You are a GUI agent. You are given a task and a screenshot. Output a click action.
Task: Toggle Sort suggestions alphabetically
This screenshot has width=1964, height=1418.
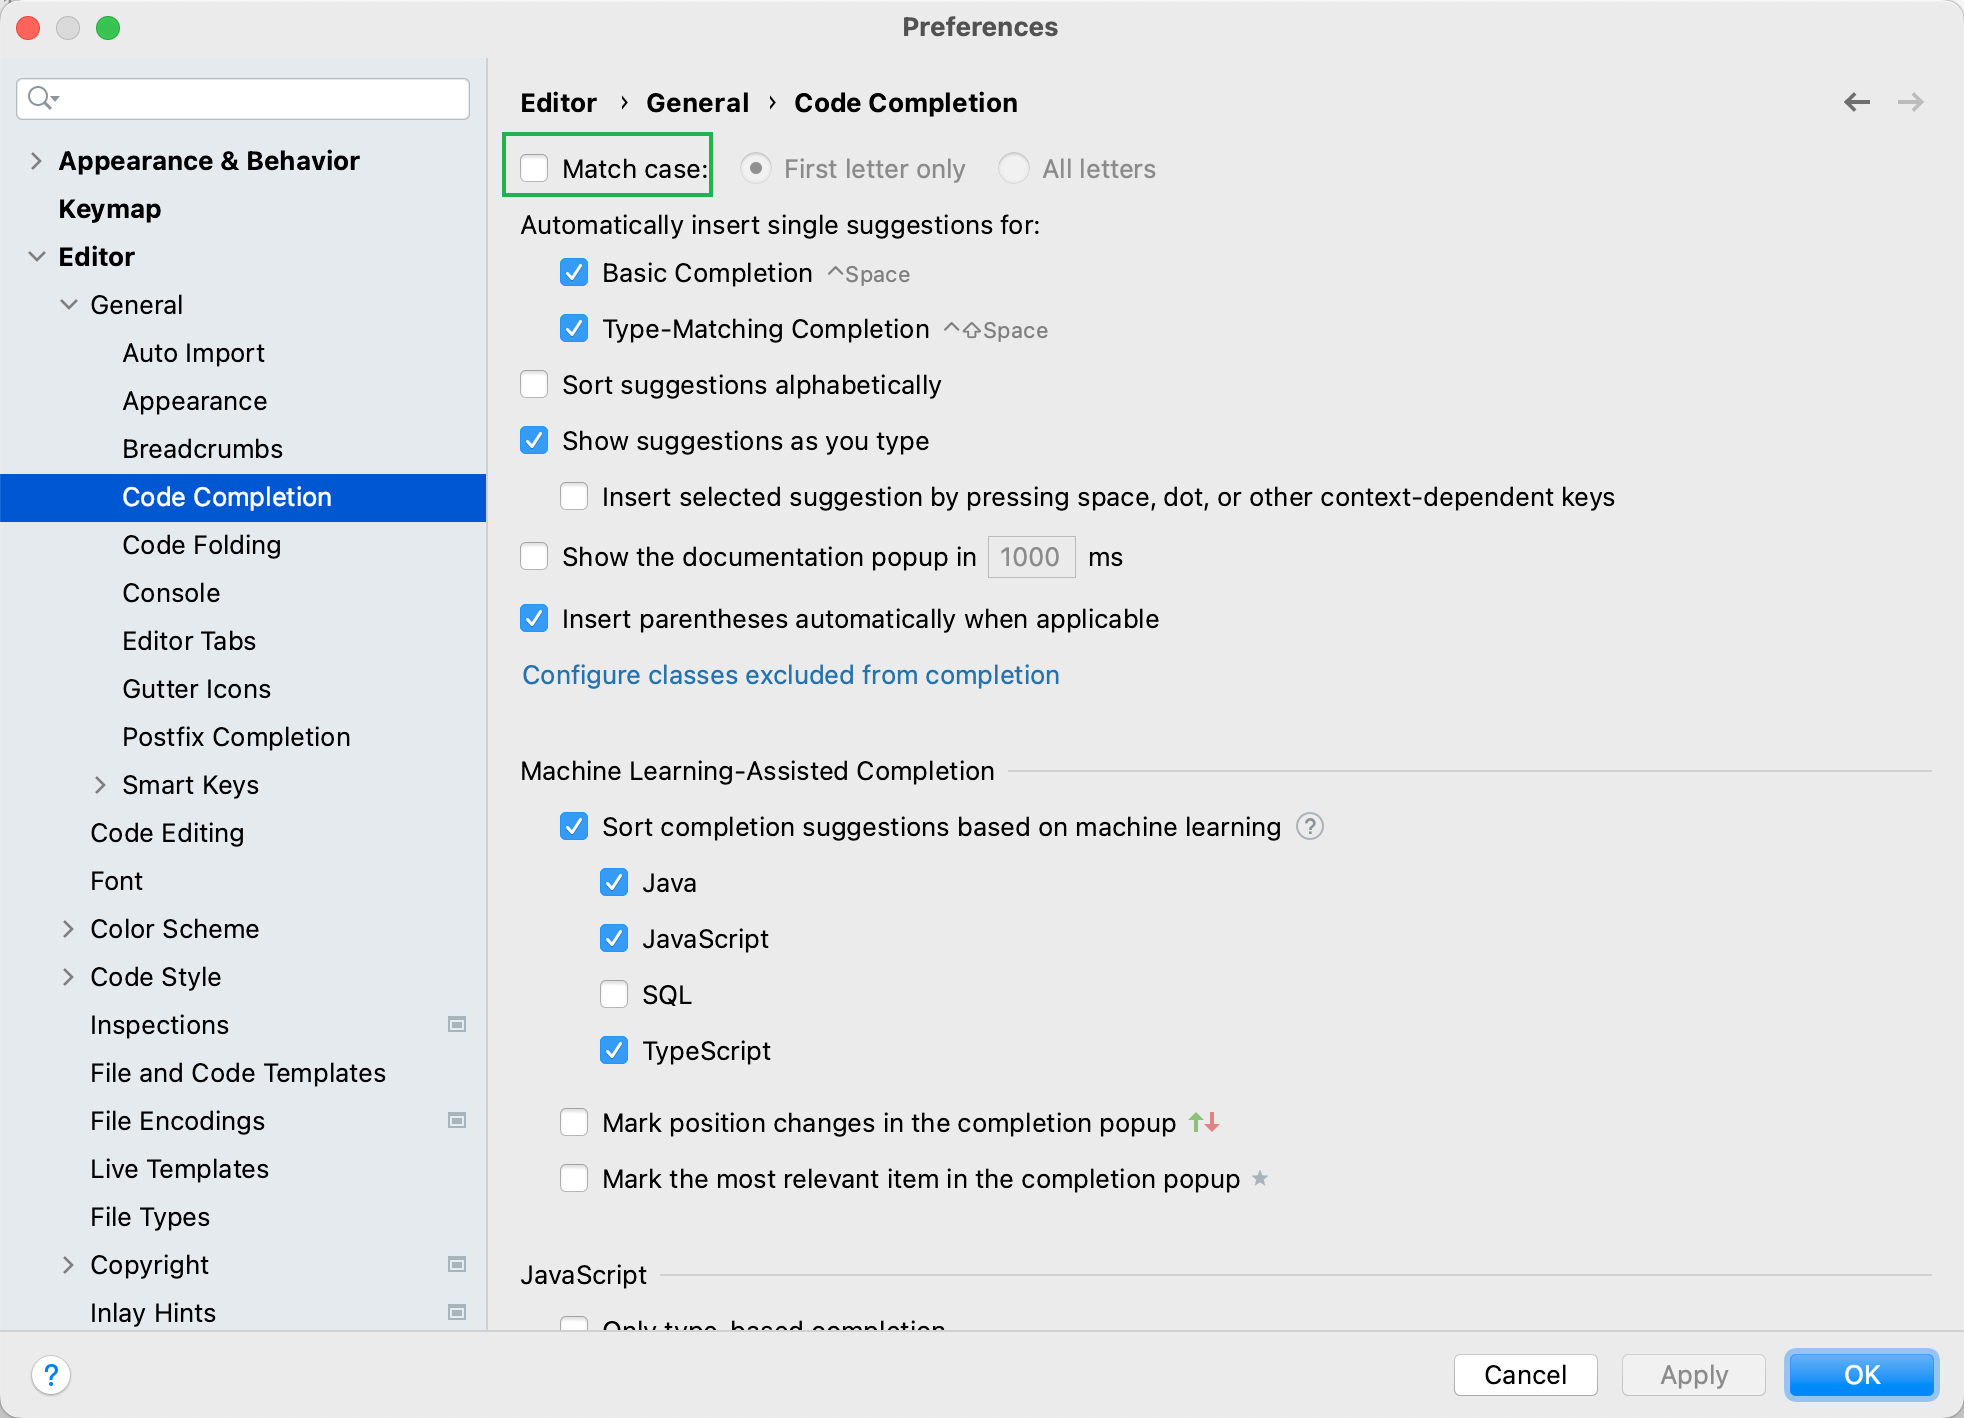tap(535, 385)
